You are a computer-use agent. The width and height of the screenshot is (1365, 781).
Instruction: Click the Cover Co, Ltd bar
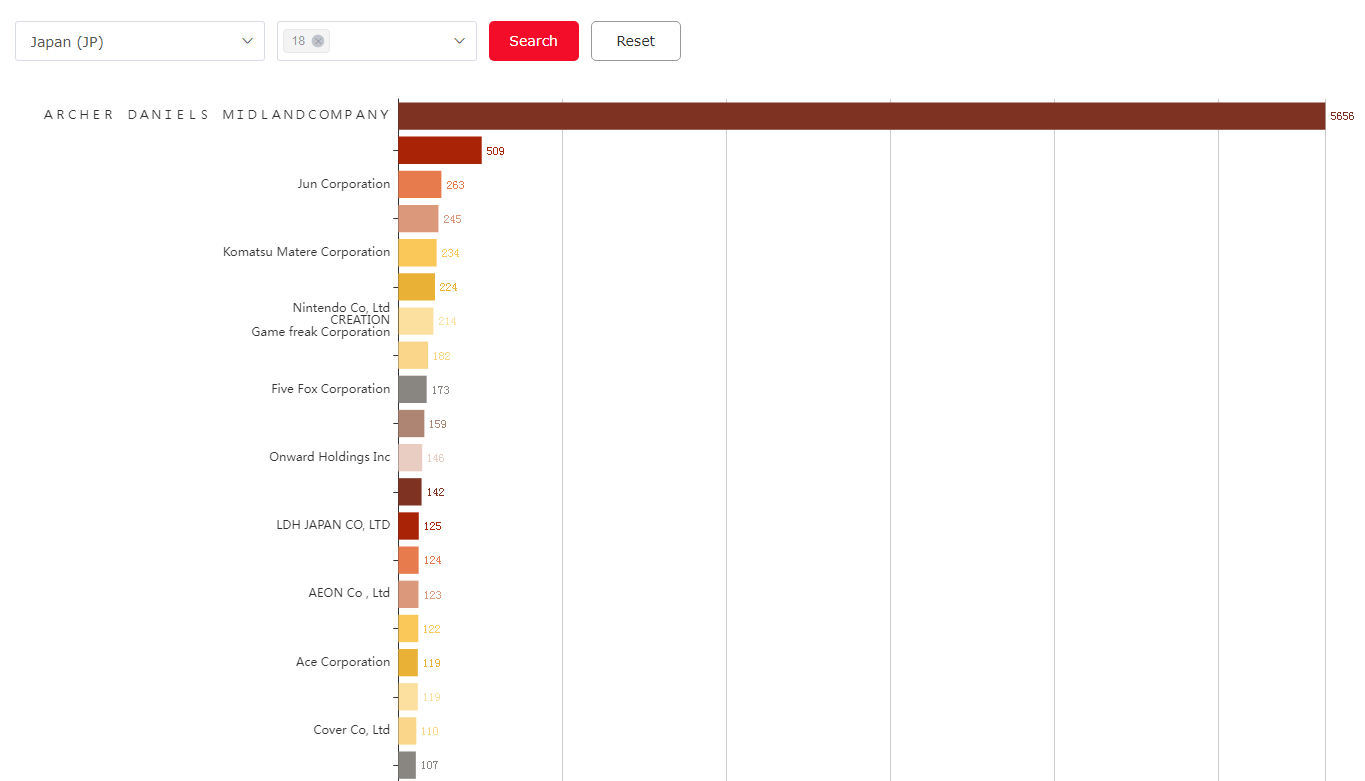pyautogui.click(x=407, y=731)
